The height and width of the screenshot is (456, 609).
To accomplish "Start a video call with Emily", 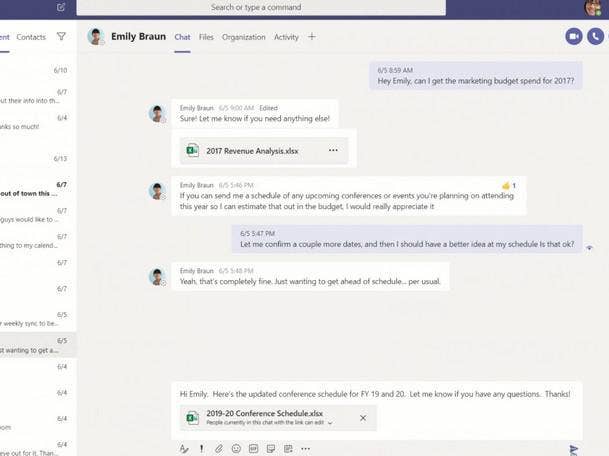I will [574, 36].
